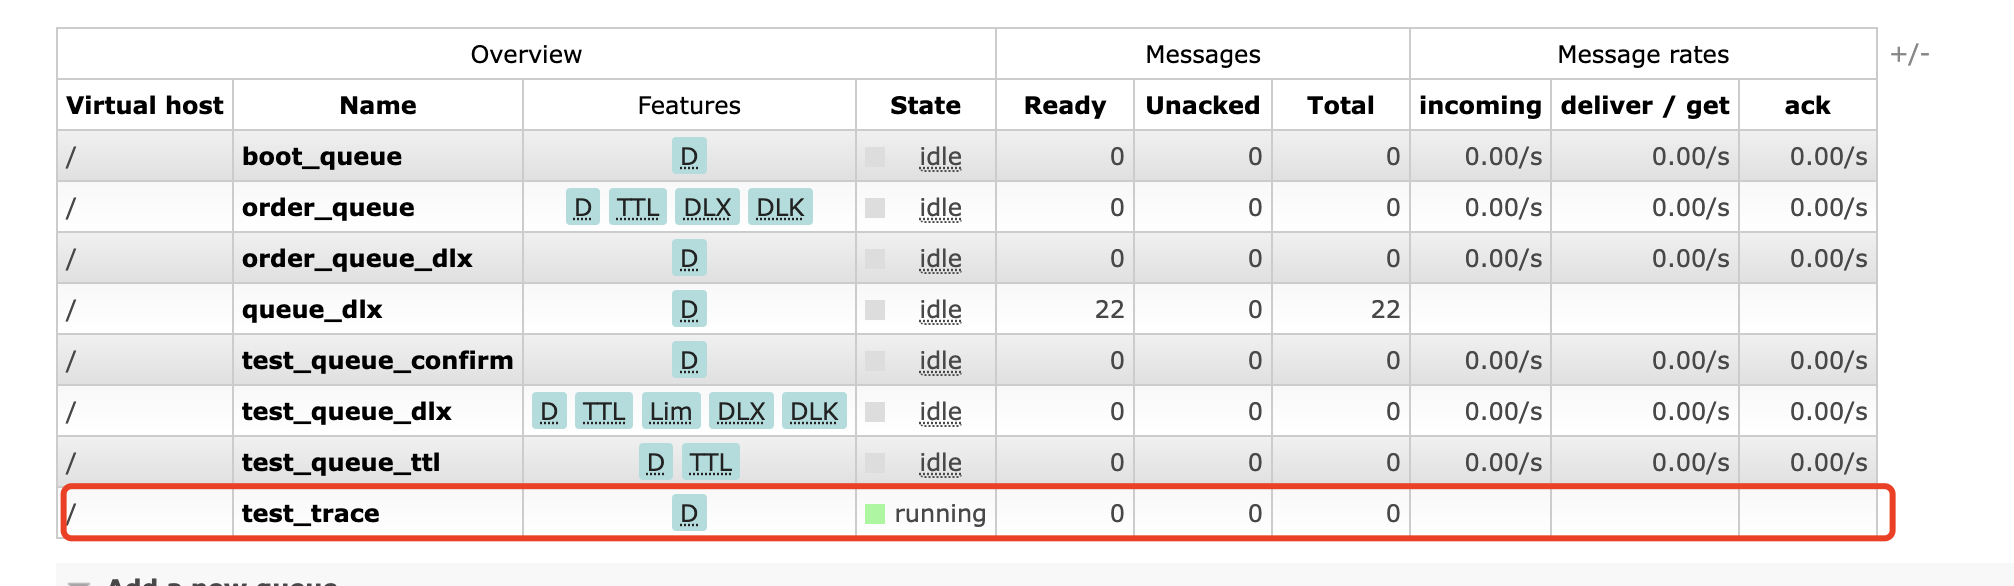Open the order_queue_dlx queue details
This screenshot has height=586, width=2014.
click(x=357, y=259)
